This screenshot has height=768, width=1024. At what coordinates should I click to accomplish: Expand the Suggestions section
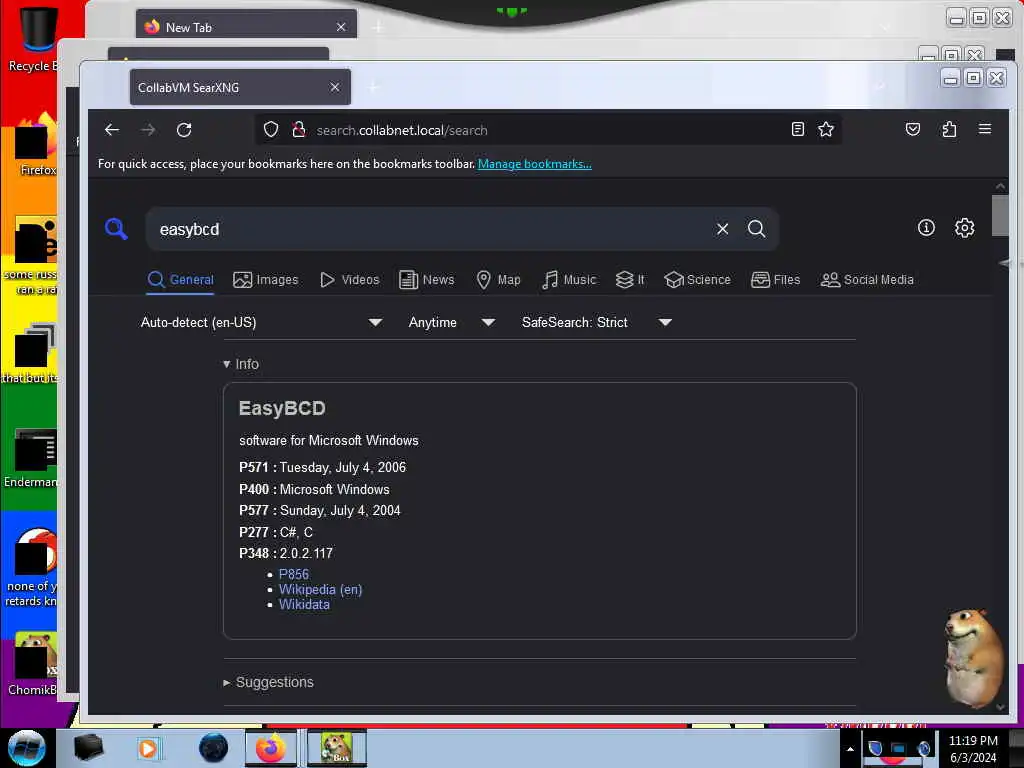268,682
